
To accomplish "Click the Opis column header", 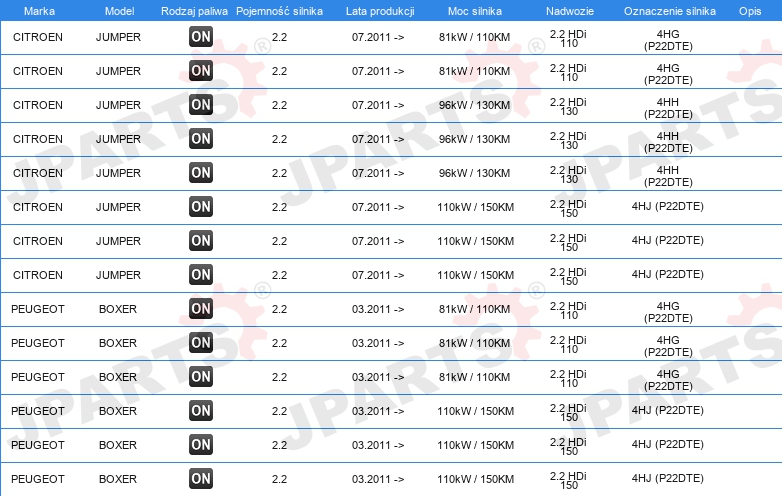I will (x=750, y=11).
